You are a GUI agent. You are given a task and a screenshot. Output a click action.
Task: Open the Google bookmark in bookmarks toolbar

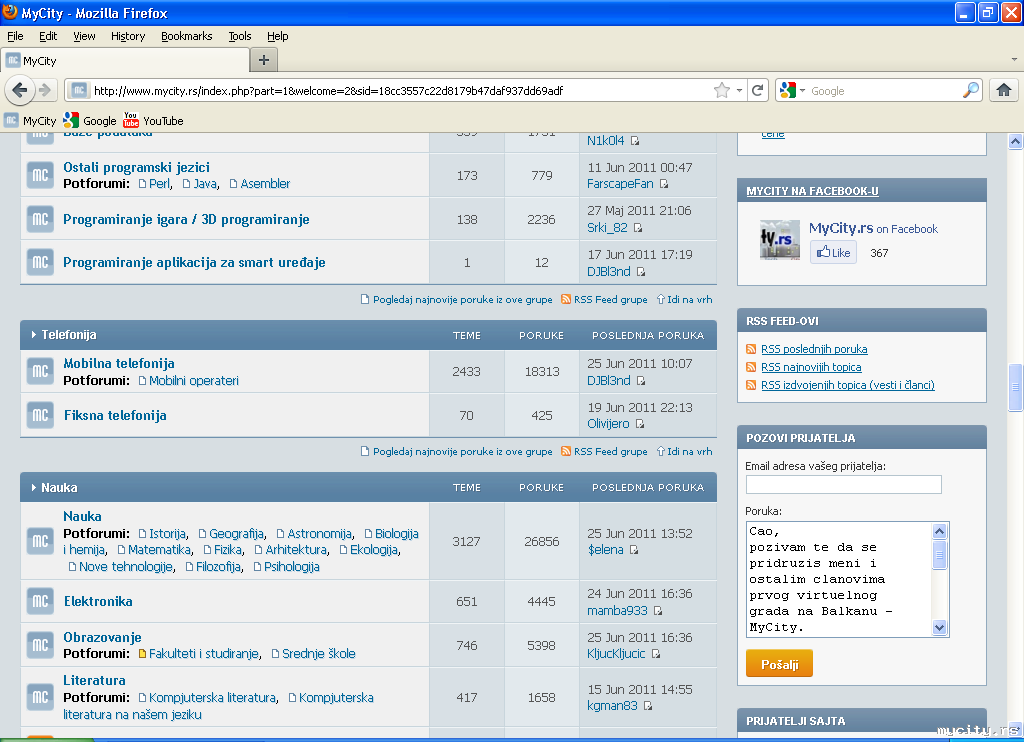[x=89, y=120]
